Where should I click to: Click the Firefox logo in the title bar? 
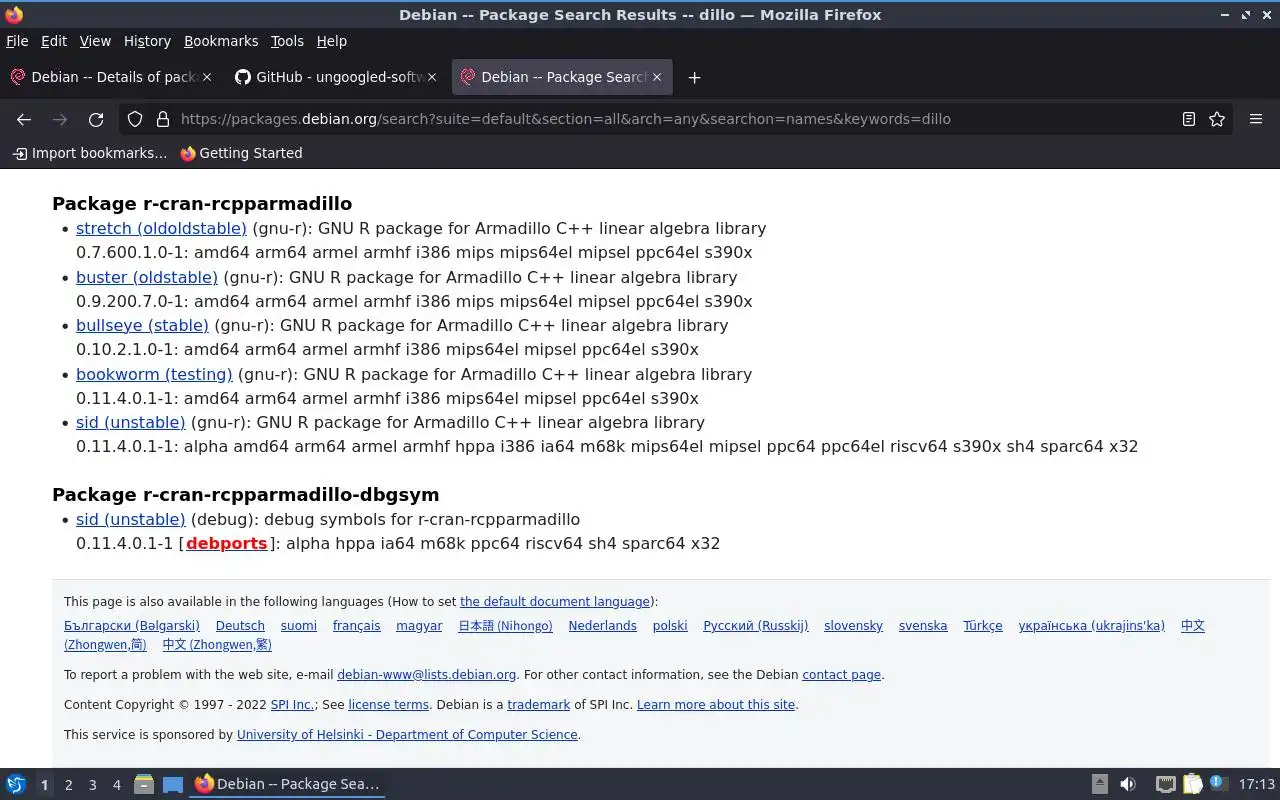pyautogui.click(x=14, y=15)
